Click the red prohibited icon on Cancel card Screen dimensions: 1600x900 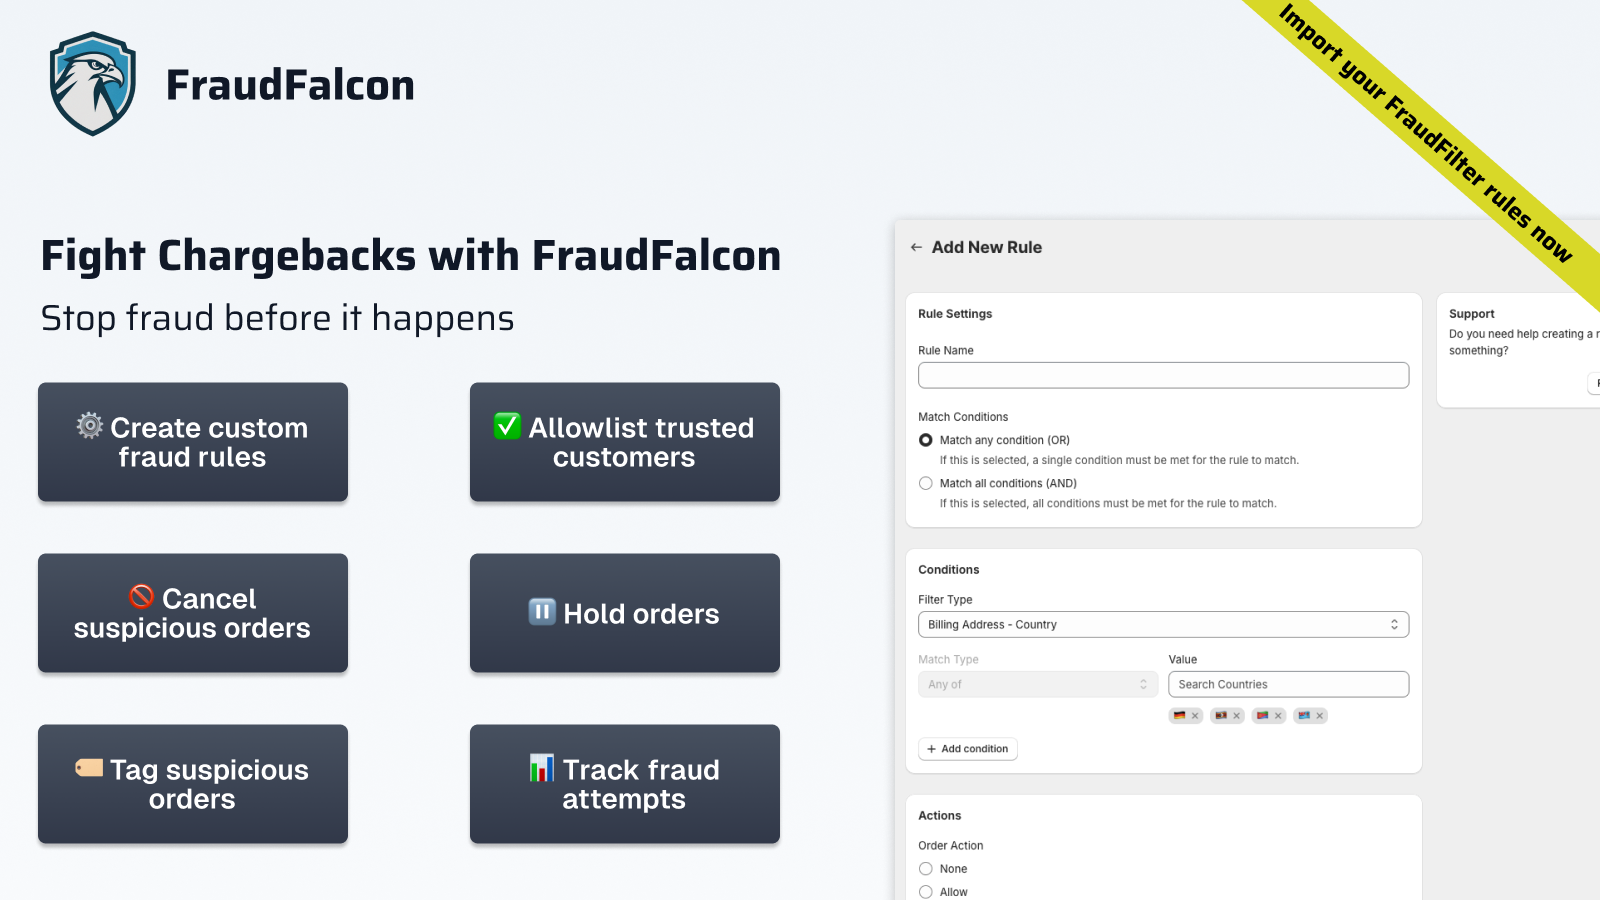[x=142, y=597]
